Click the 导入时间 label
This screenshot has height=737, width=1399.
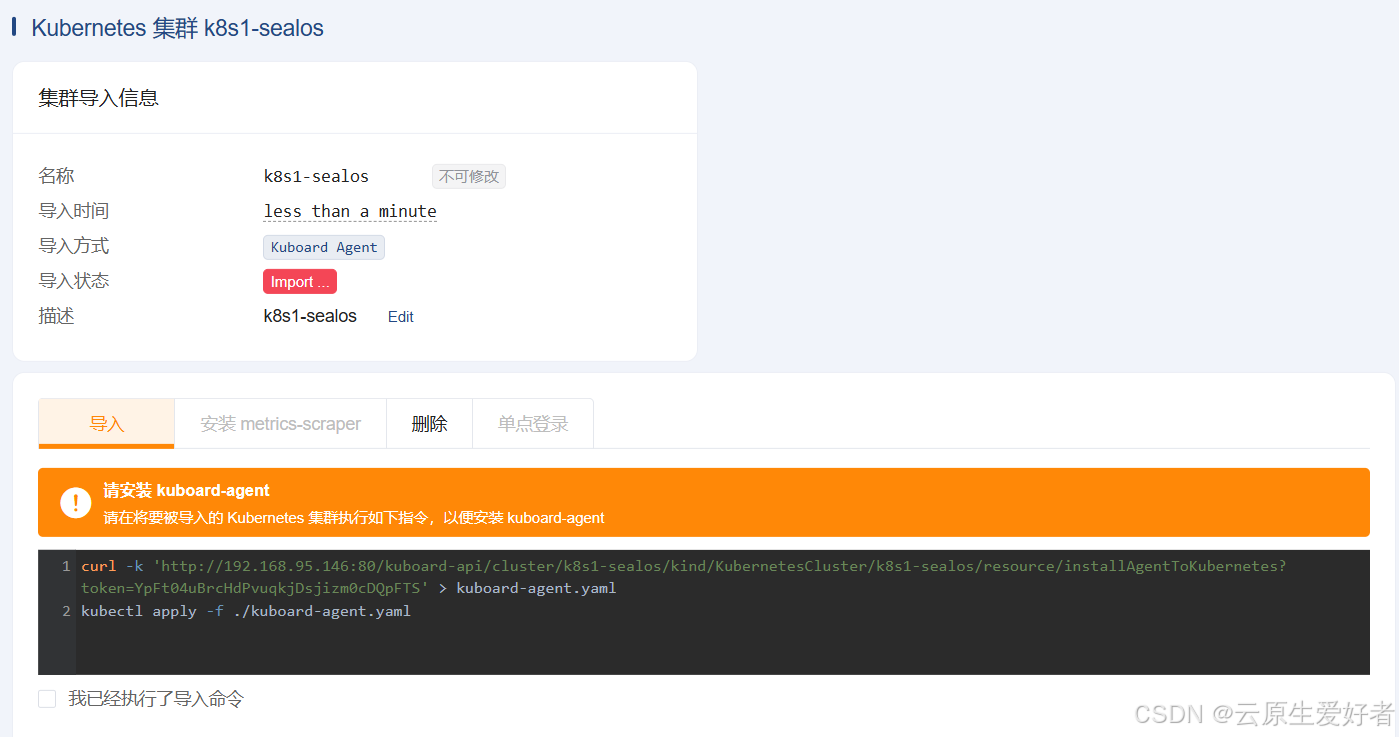point(74,211)
